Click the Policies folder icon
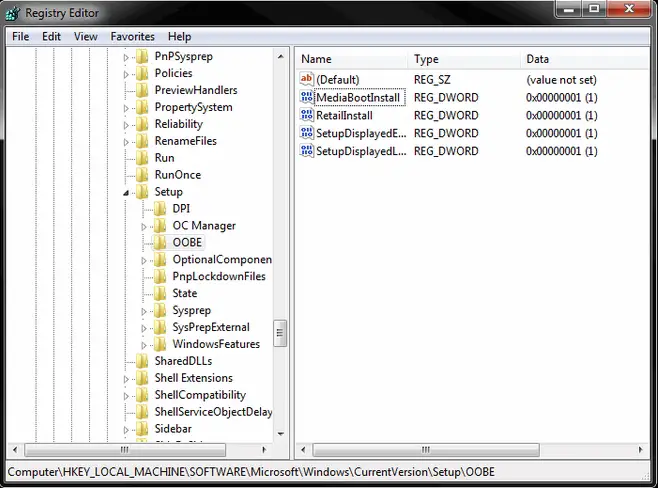Image resolution: width=658 pixels, height=488 pixels. (x=143, y=73)
